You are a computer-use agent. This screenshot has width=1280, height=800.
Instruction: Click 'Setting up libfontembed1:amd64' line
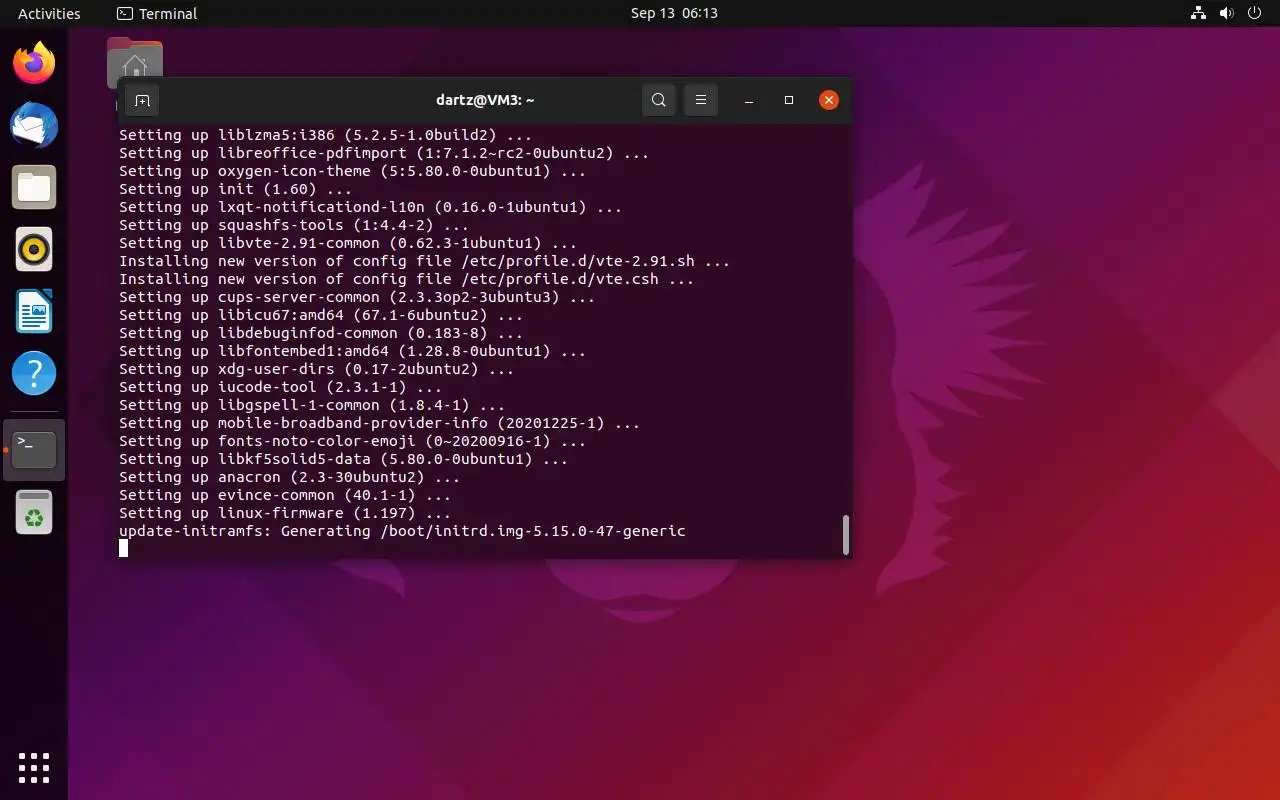click(x=352, y=351)
